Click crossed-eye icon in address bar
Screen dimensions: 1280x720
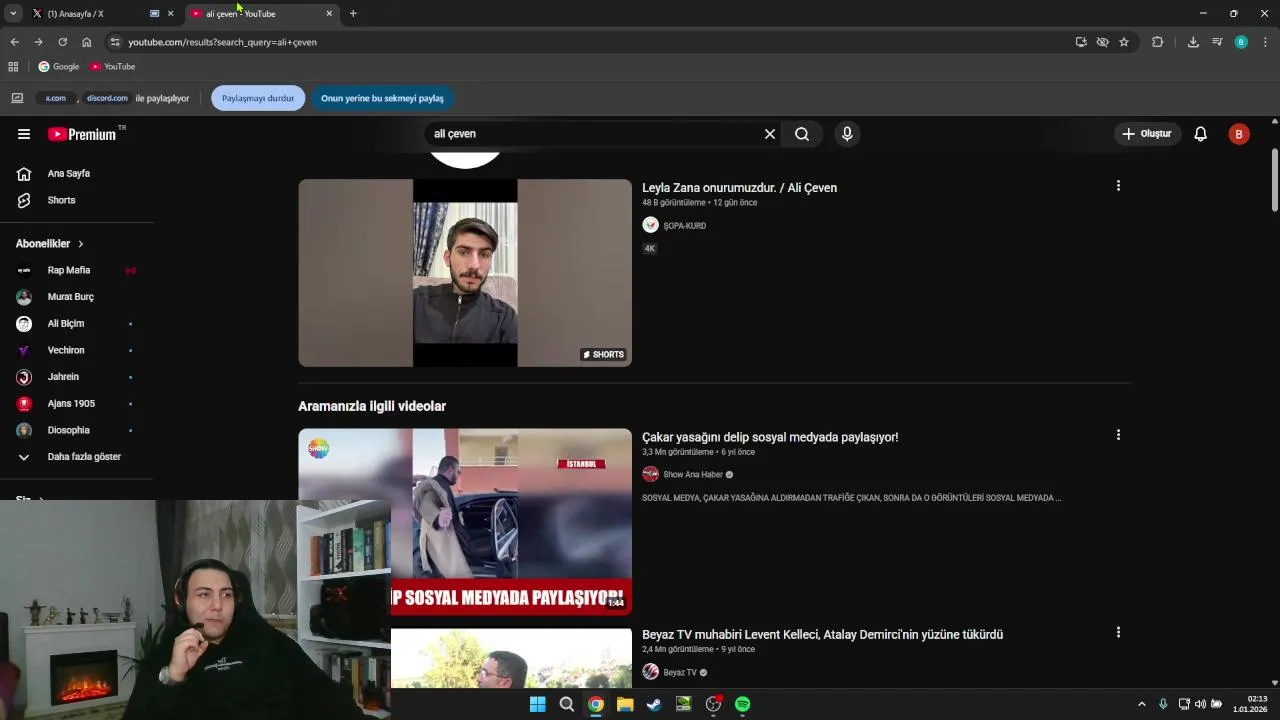(x=1102, y=42)
